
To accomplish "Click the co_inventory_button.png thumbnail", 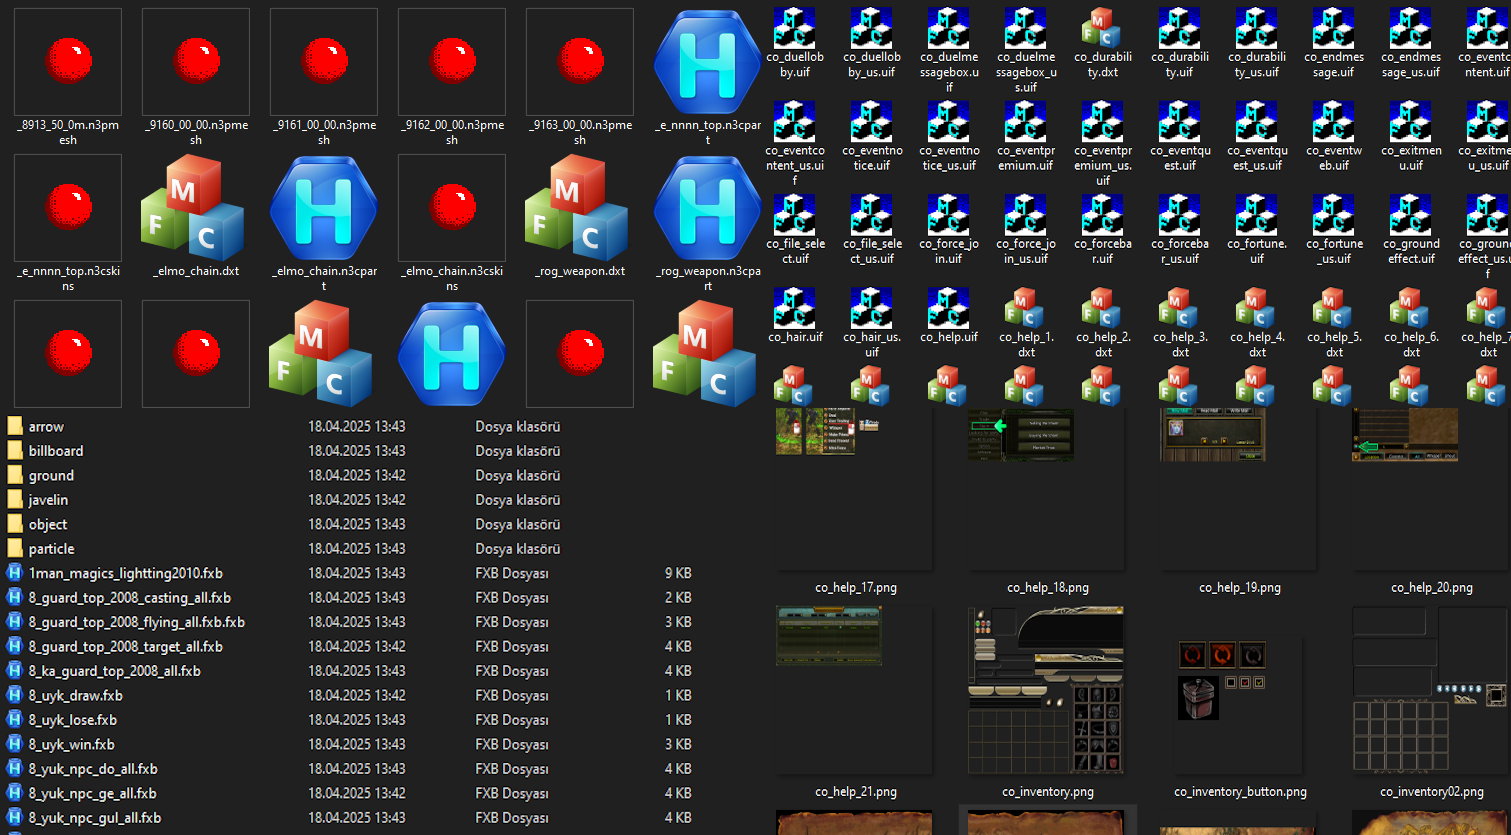I will (1239, 691).
